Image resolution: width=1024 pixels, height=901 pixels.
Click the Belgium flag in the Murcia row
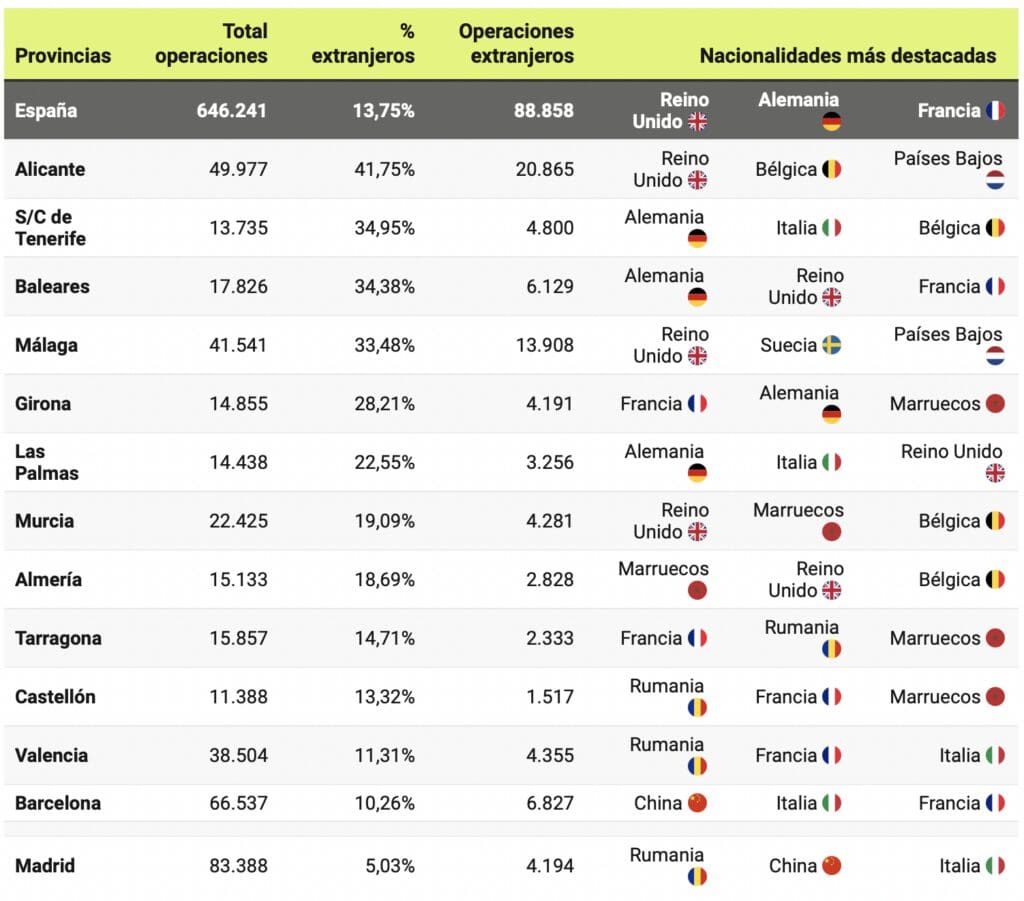tap(995, 521)
